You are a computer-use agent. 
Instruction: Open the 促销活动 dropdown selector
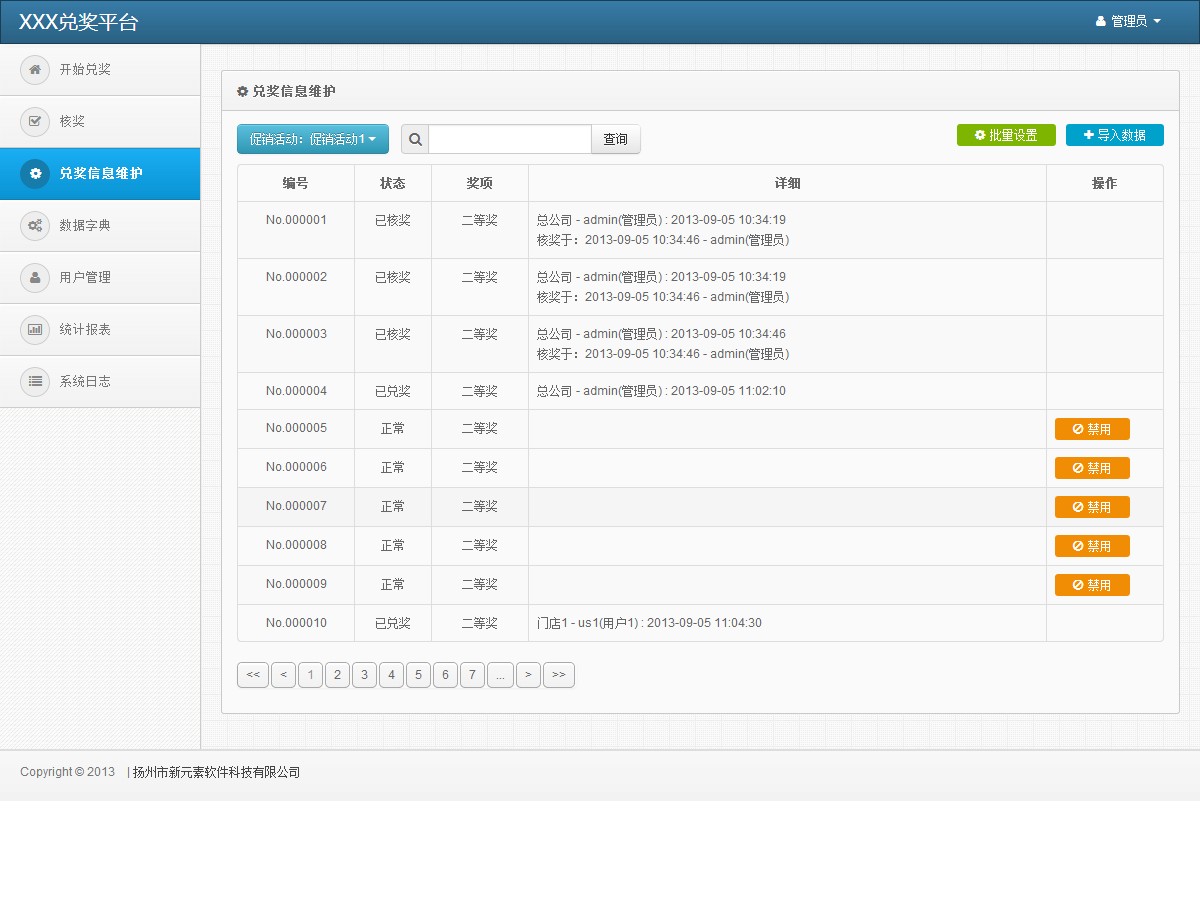coord(312,139)
